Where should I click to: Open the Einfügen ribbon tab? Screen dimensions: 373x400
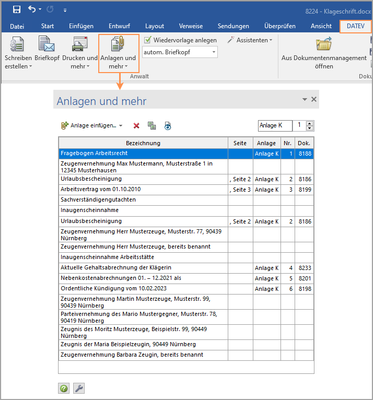click(81, 26)
